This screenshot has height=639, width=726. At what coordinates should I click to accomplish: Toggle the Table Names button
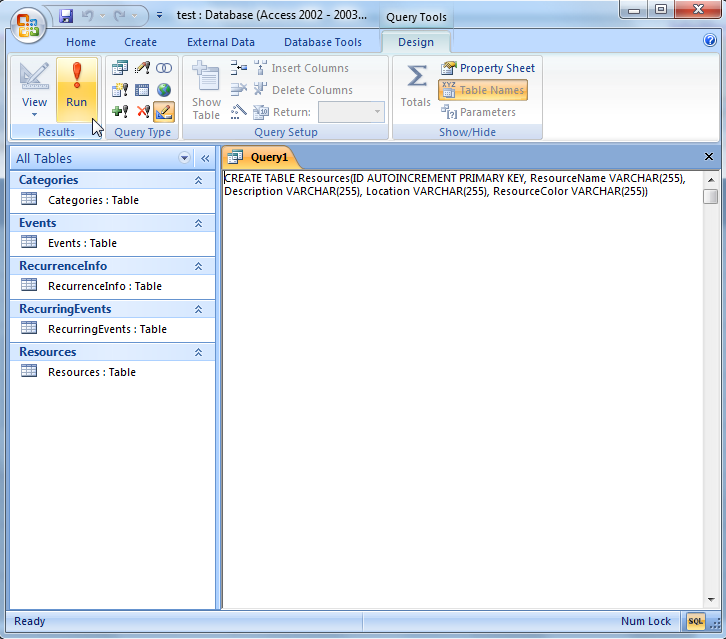(x=482, y=90)
